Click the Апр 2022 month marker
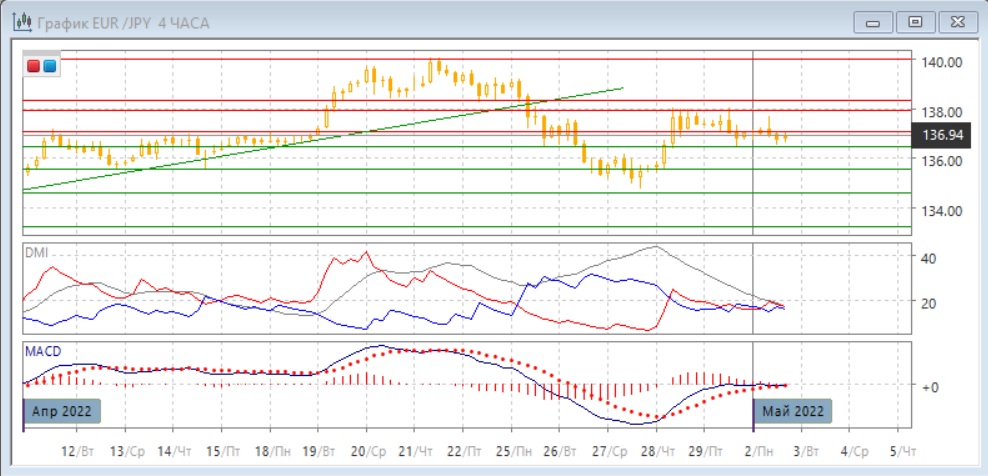 [62, 411]
